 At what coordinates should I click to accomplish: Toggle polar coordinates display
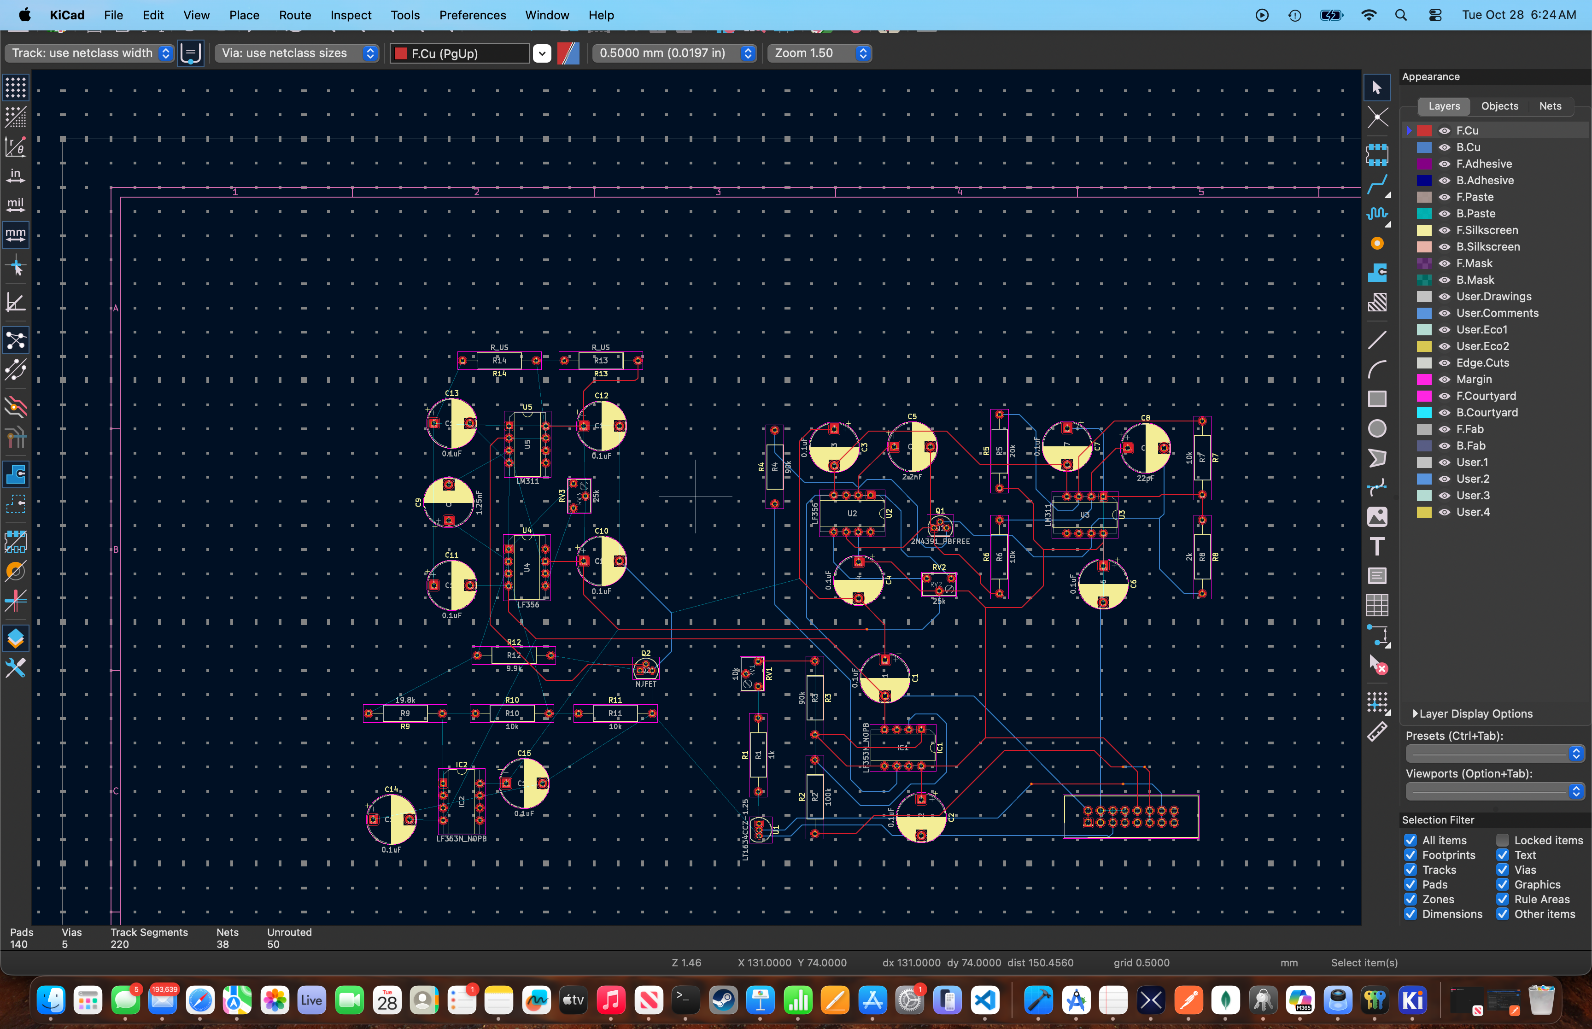click(16, 147)
